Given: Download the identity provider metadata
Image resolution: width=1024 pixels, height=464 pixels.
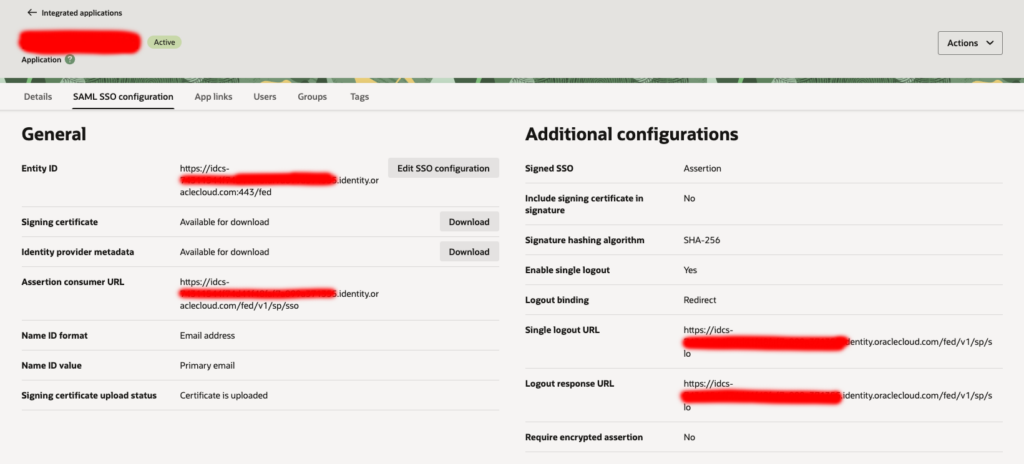Looking at the screenshot, I should click(x=469, y=252).
